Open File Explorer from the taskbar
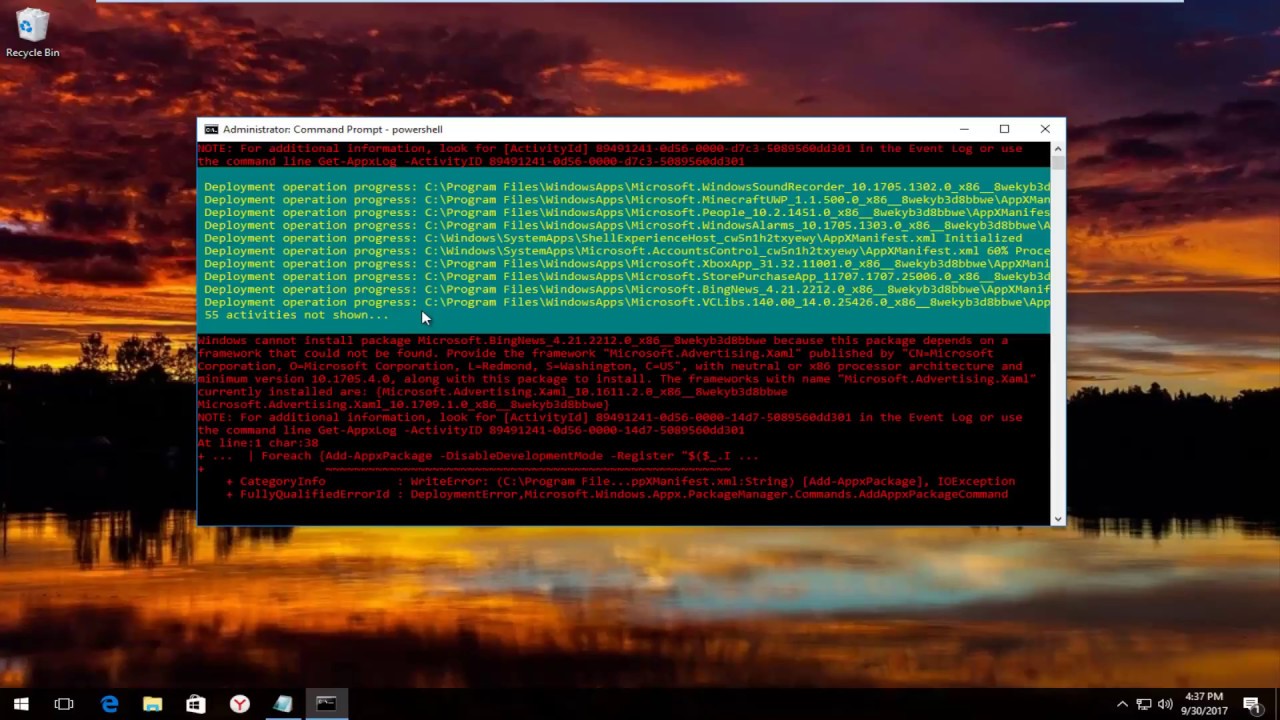This screenshot has width=1280, height=720. [x=152, y=704]
